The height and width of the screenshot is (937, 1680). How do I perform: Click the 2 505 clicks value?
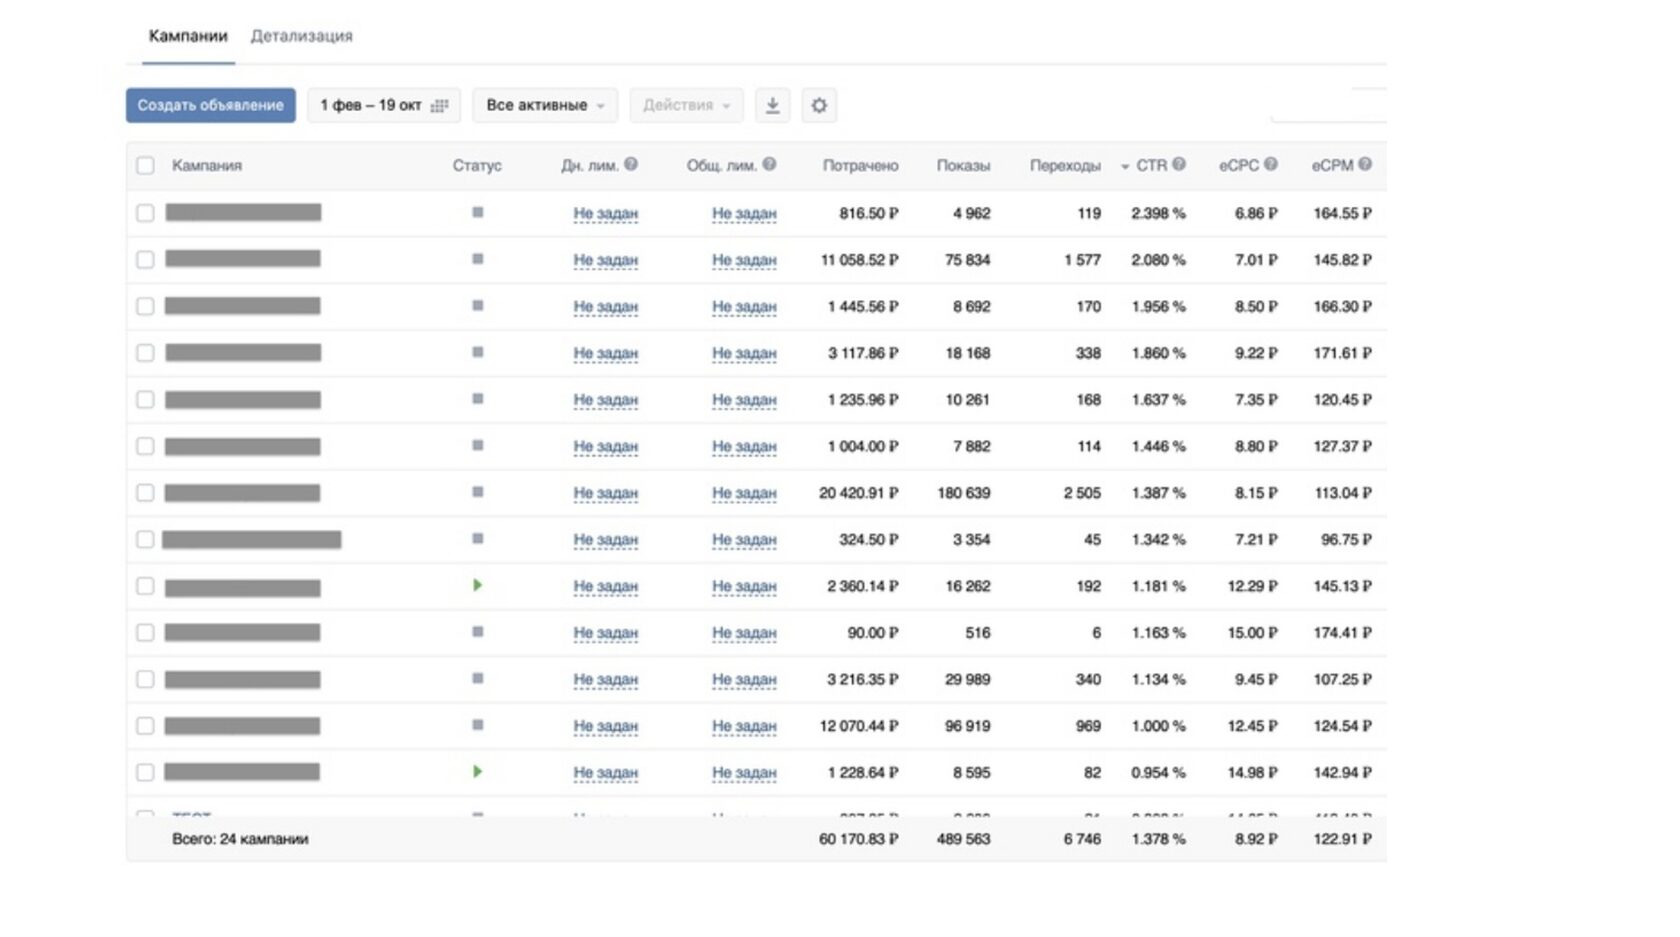(x=1082, y=493)
